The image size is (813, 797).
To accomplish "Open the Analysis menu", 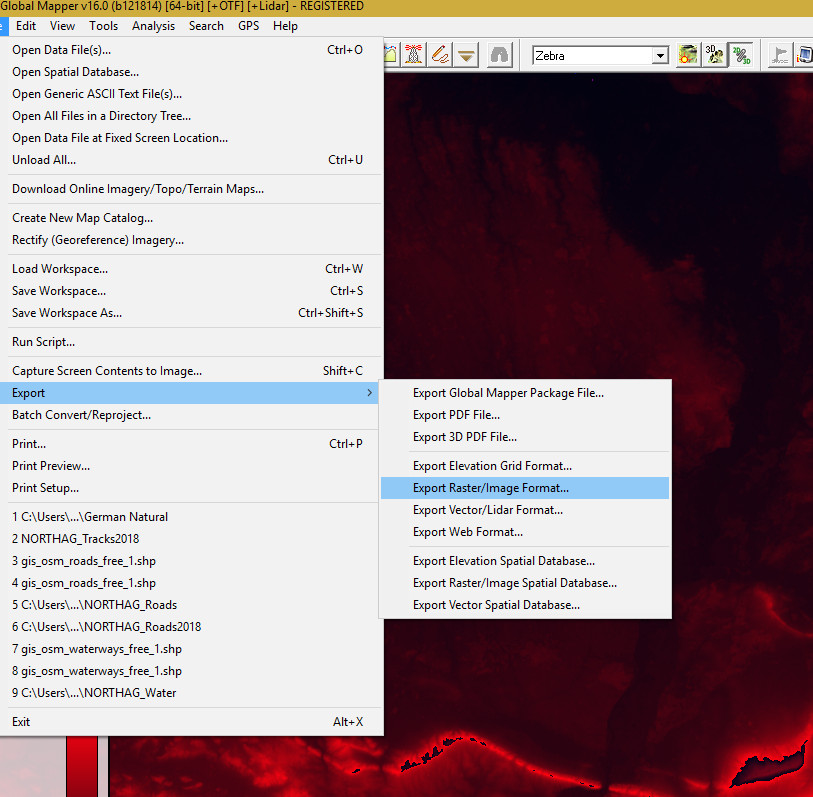I will point(153,26).
